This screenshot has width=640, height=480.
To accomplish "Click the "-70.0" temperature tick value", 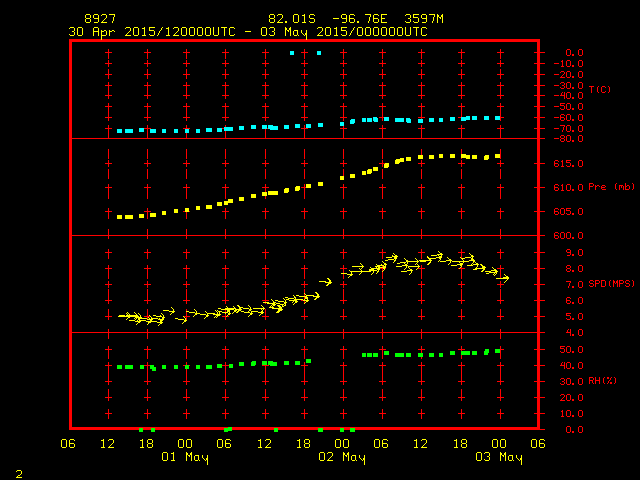I will click(569, 129).
